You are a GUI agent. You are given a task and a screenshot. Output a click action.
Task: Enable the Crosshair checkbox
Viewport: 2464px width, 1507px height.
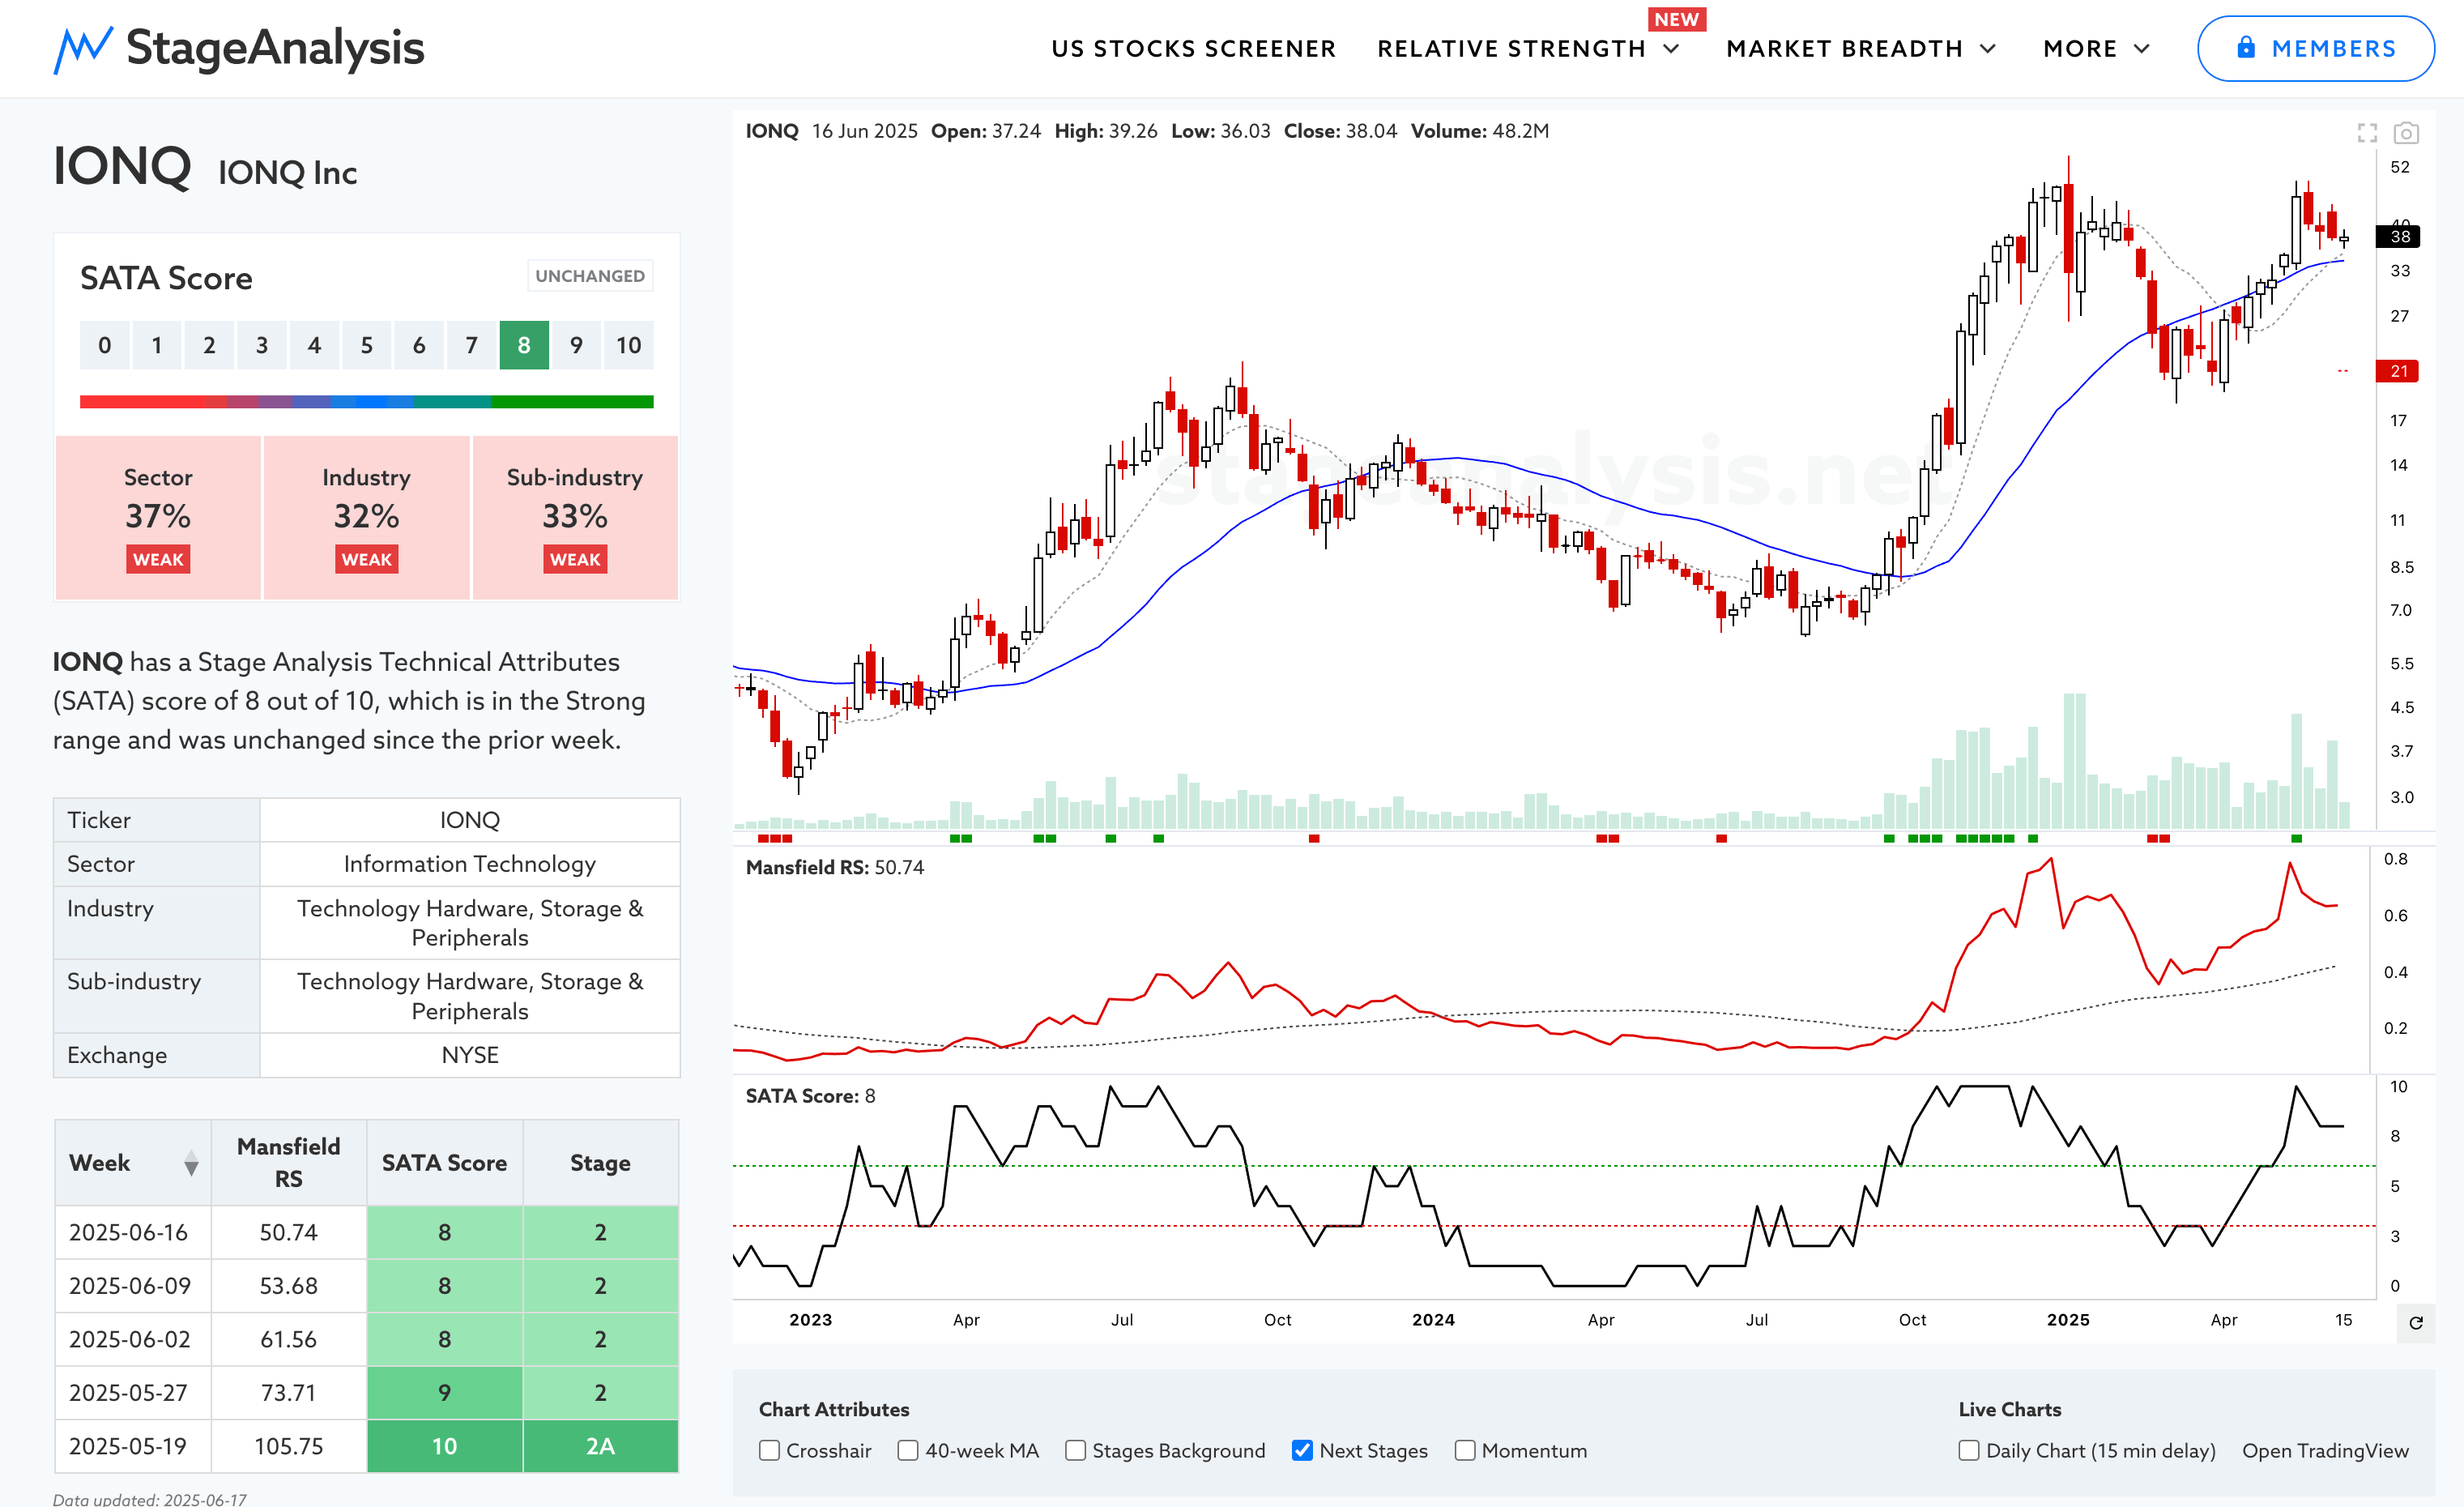pyautogui.click(x=769, y=1450)
